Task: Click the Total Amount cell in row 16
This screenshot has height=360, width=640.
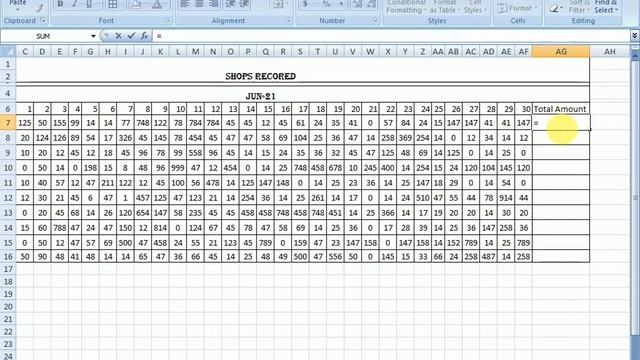Action: (x=561, y=257)
